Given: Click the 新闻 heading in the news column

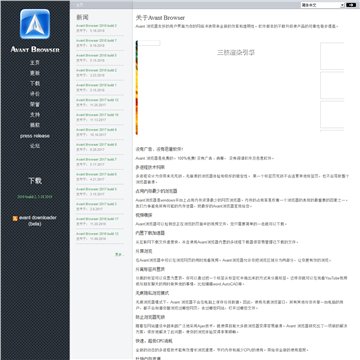Looking at the screenshot, I should click(x=82, y=17).
